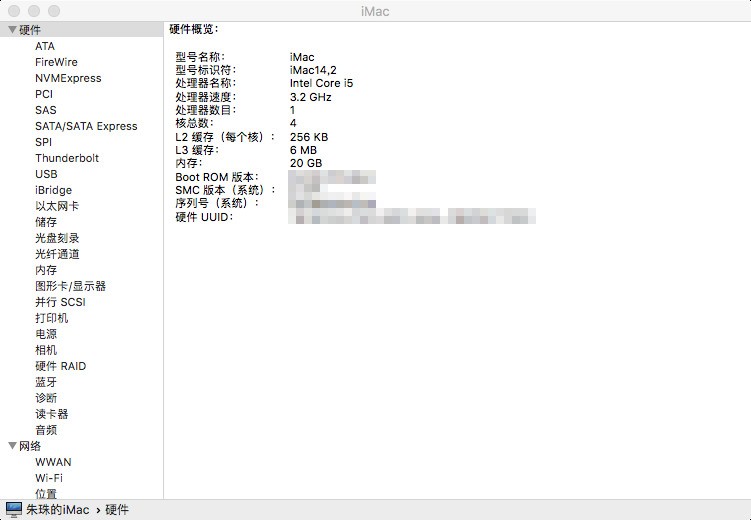The image size is (751, 520).
Task: Open SPI in the sidebar
Action: click(x=43, y=142)
